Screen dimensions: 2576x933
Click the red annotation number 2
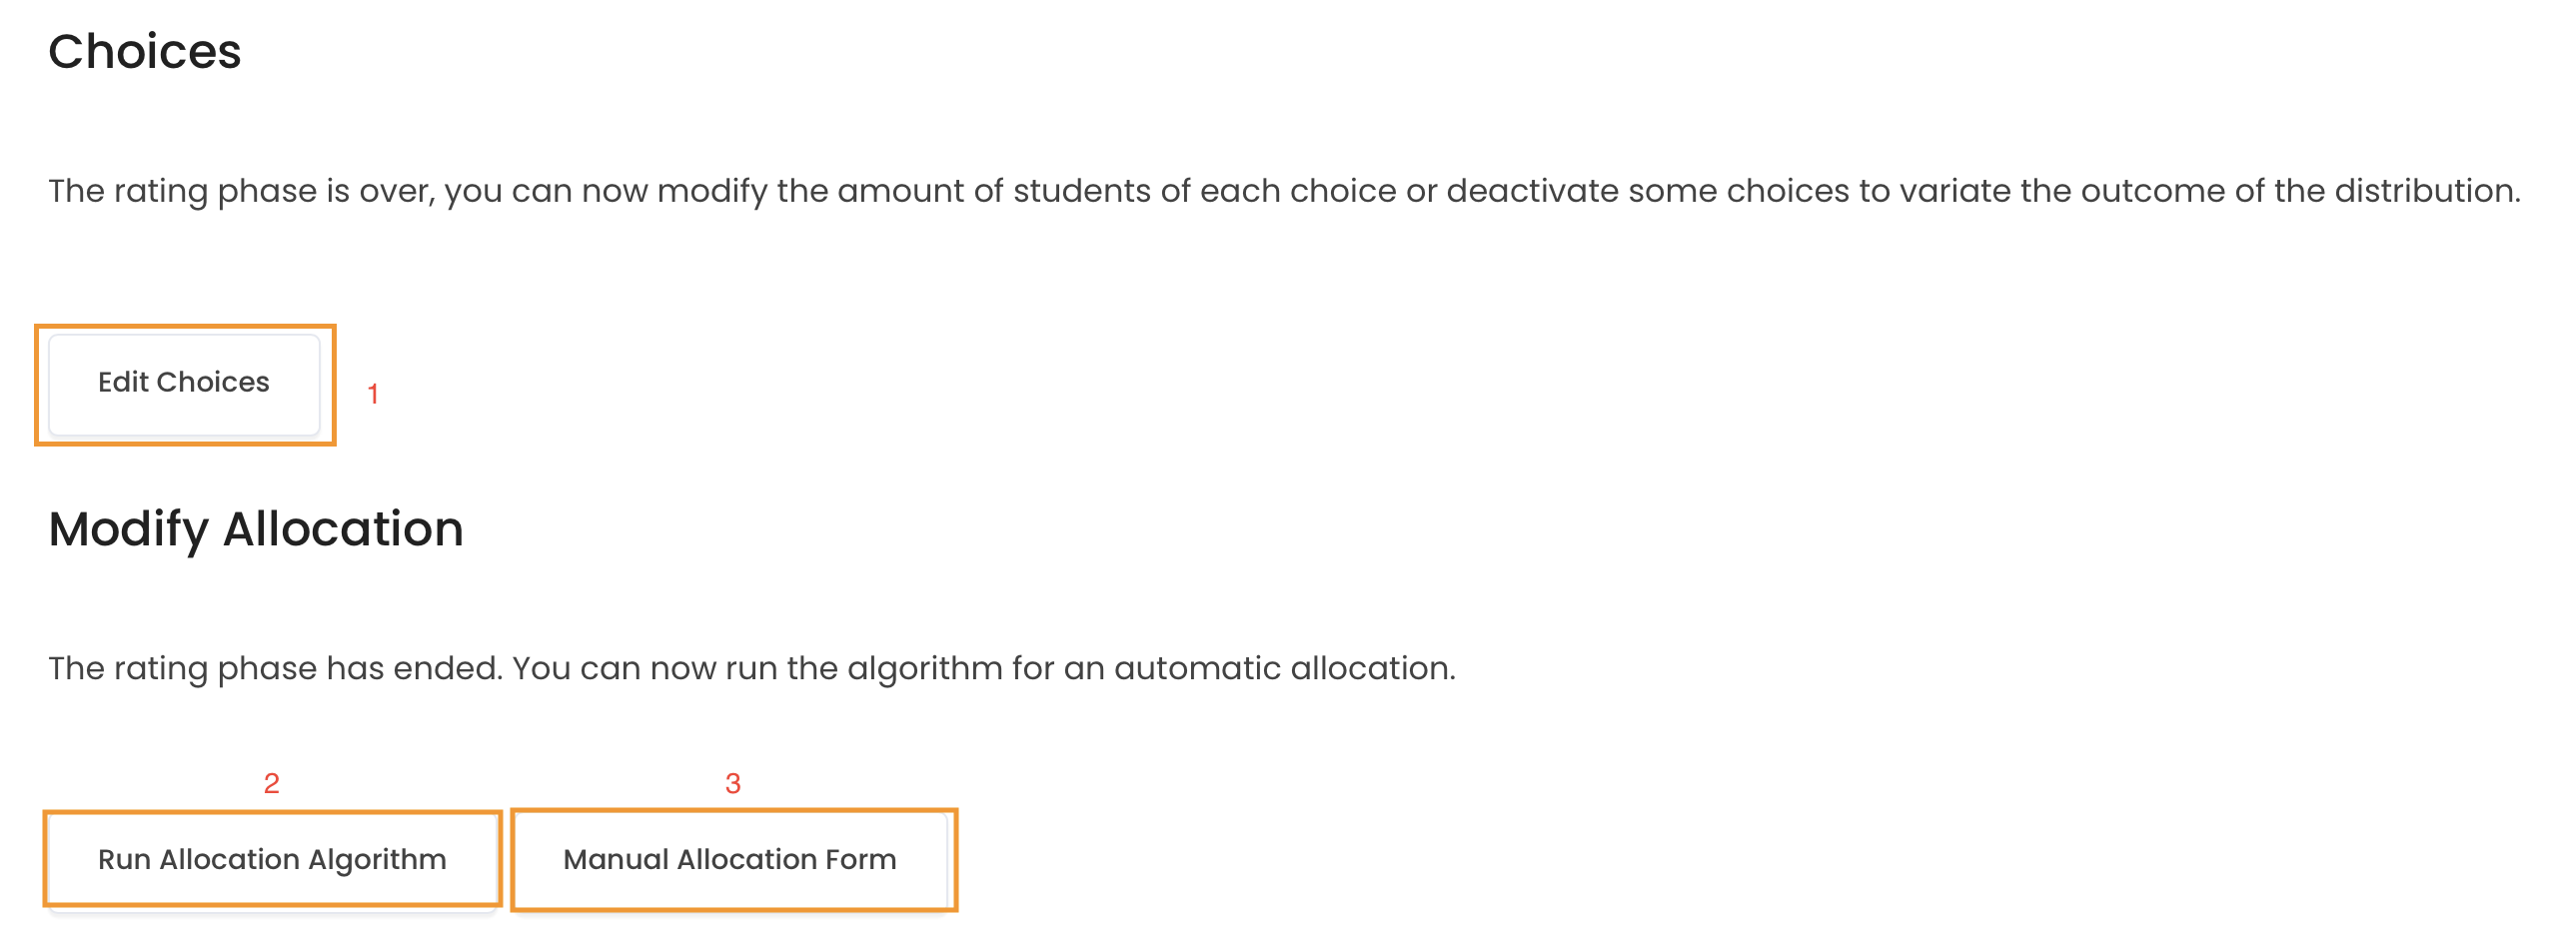point(271,783)
